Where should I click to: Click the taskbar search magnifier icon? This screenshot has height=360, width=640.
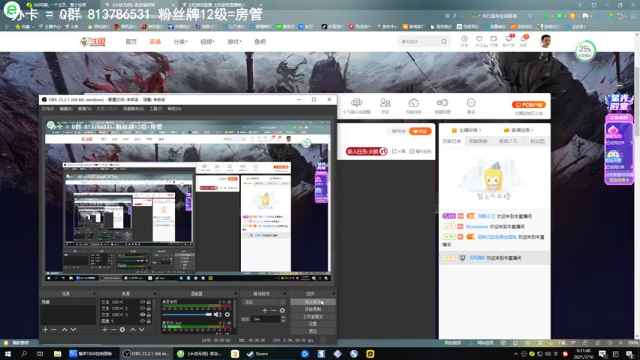(x=24, y=354)
